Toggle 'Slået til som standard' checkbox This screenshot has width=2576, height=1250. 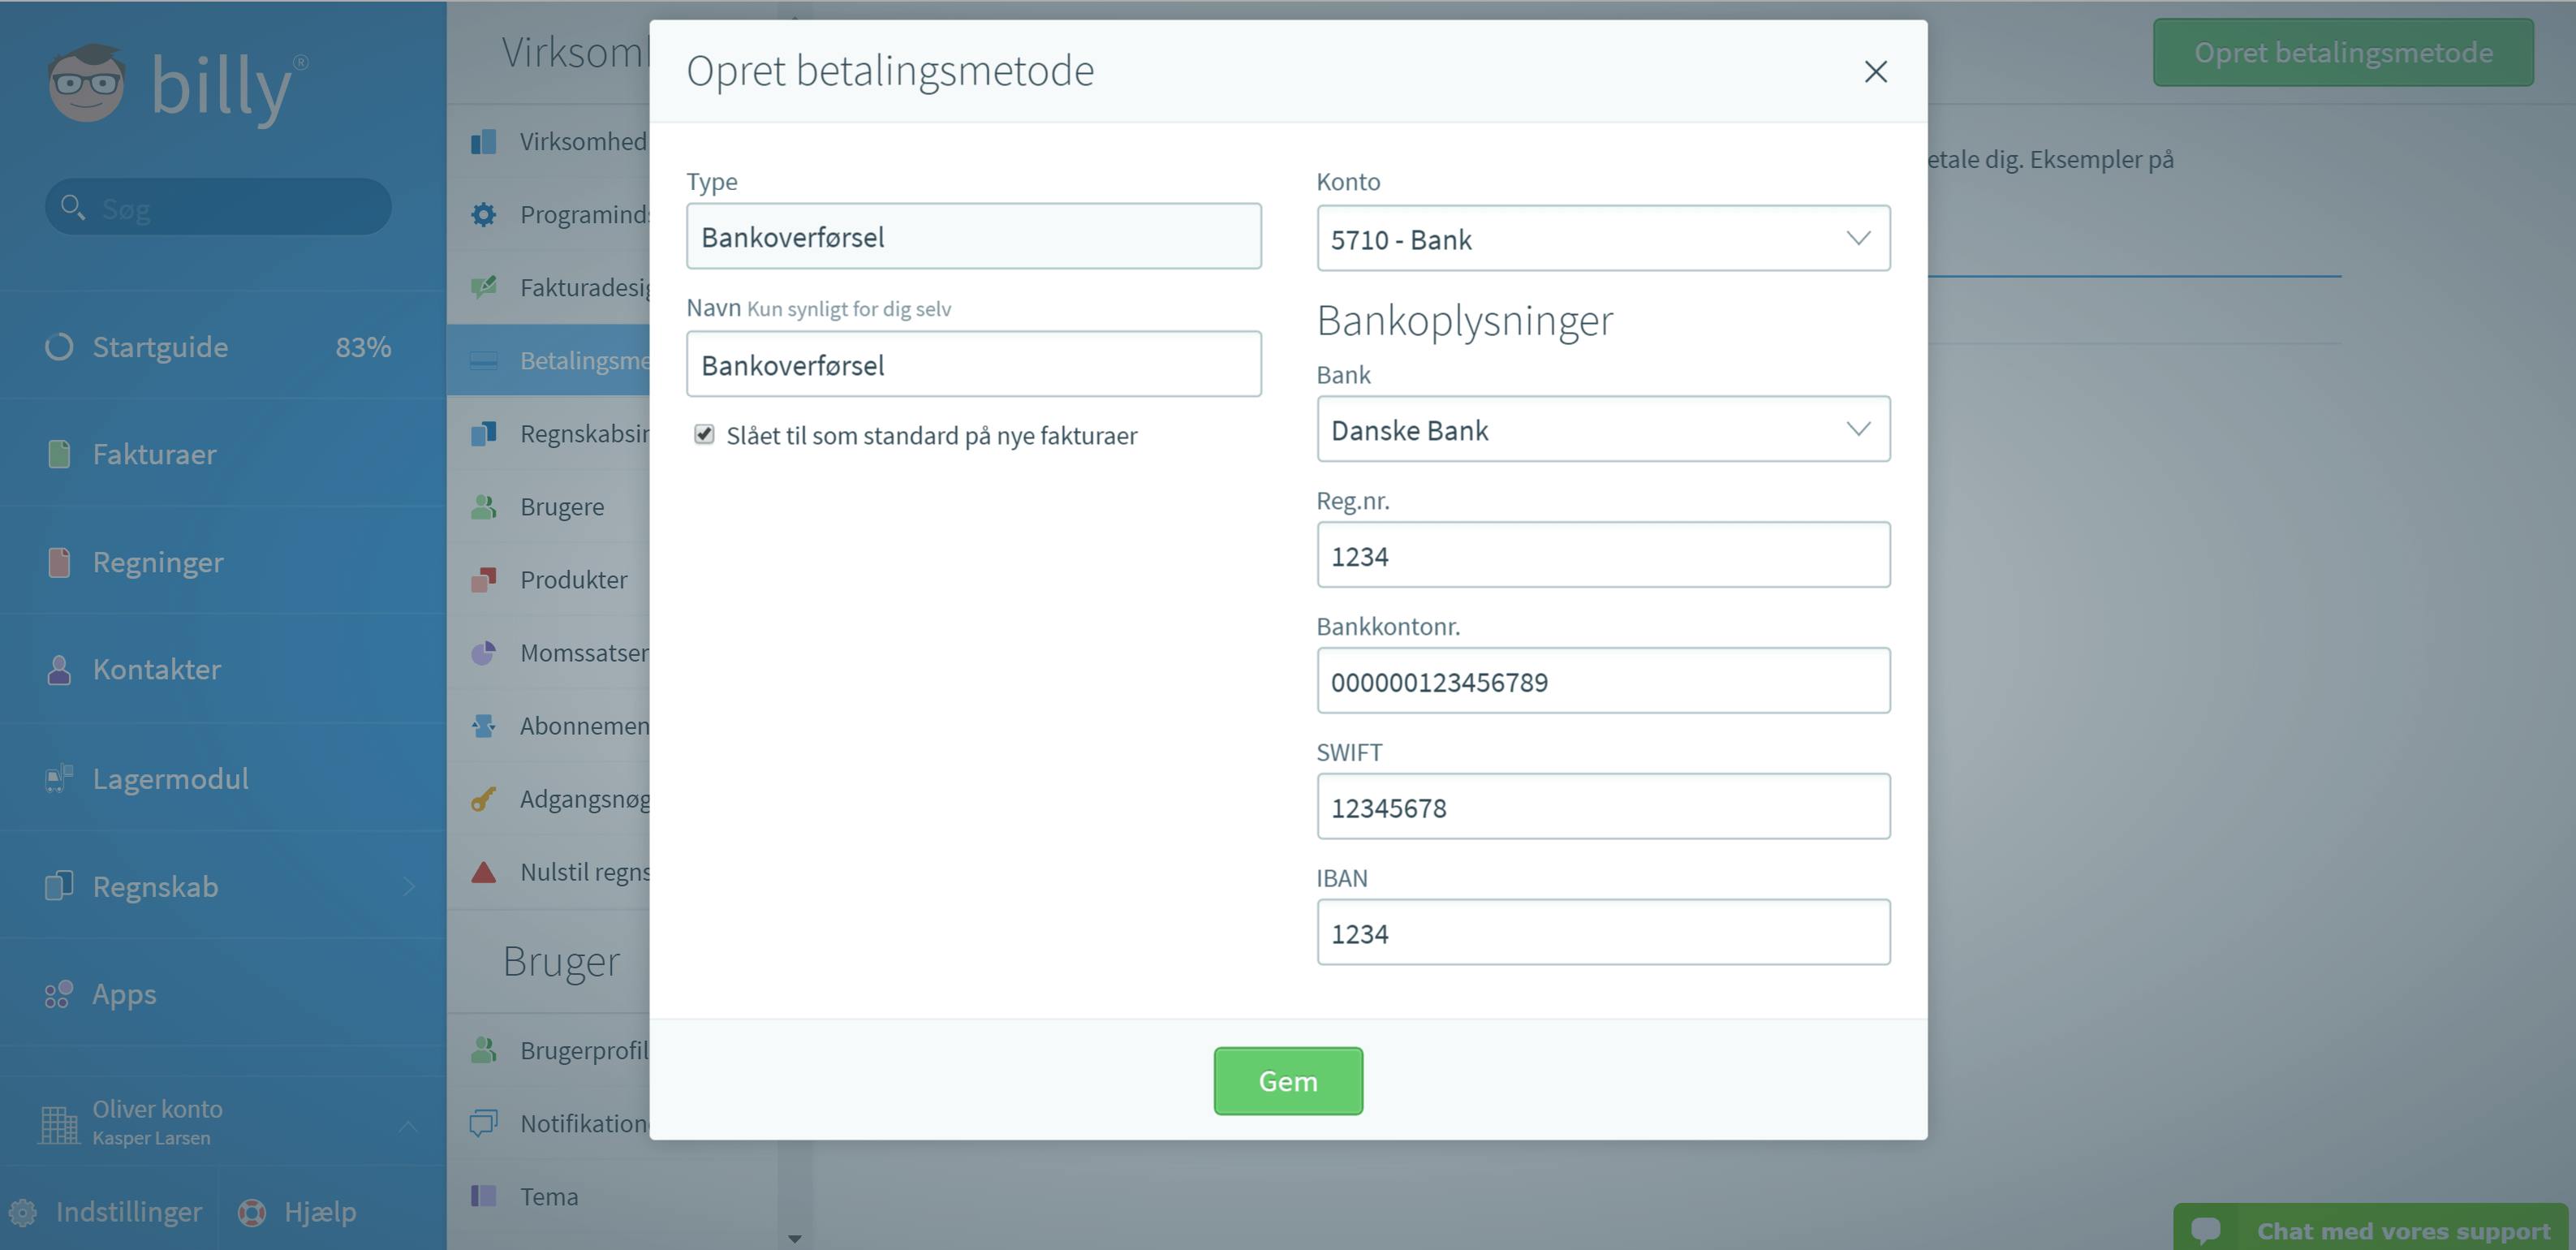[x=704, y=434]
